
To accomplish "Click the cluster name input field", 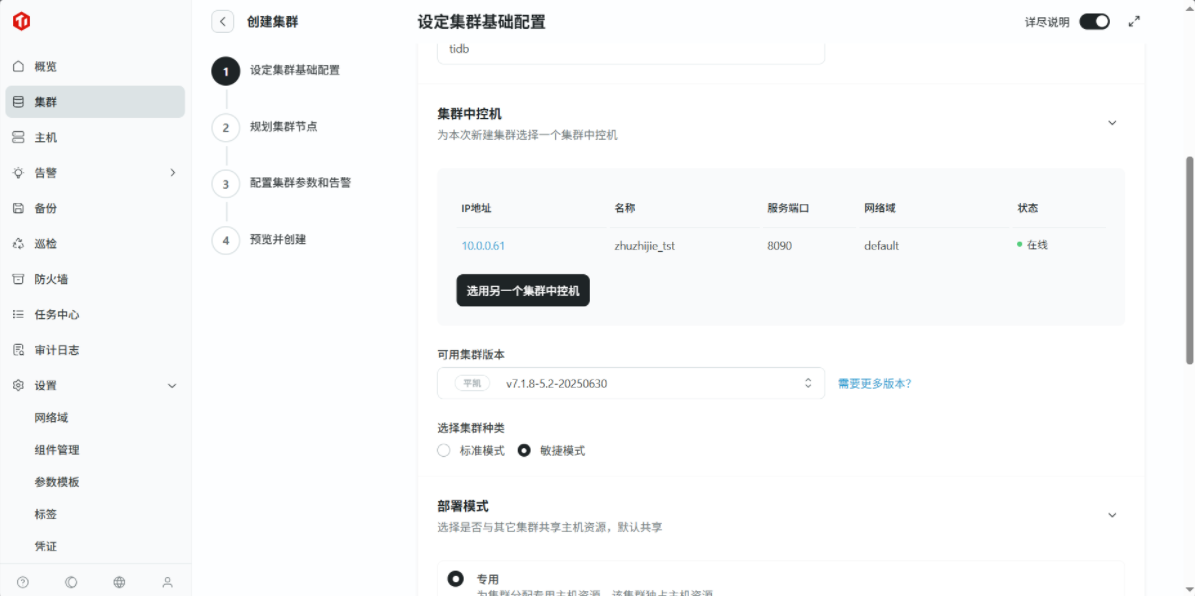I will pyautogui.click(x=630, y=50).
